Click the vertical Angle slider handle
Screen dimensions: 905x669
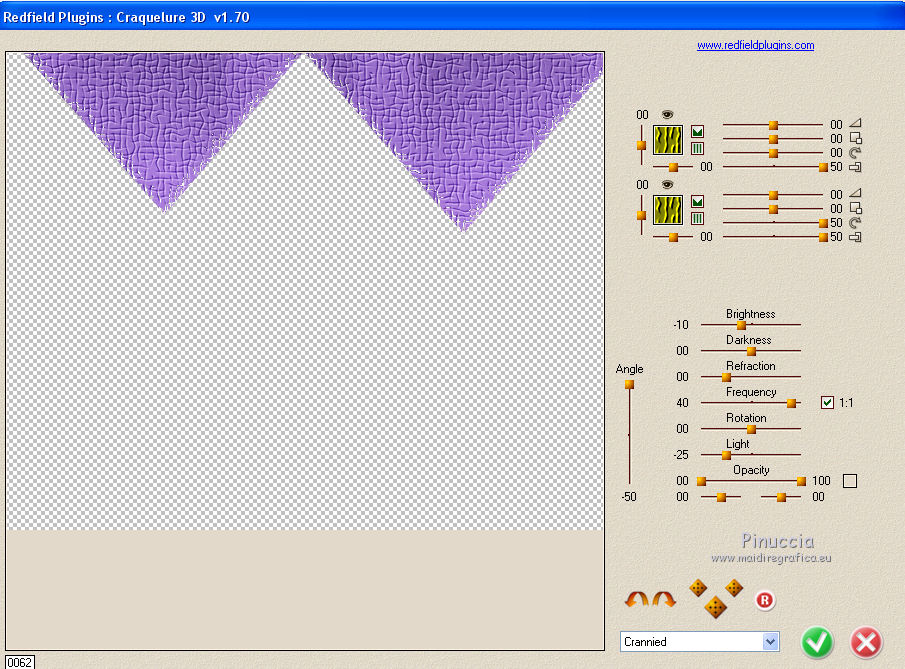click(x=630, y=384)
